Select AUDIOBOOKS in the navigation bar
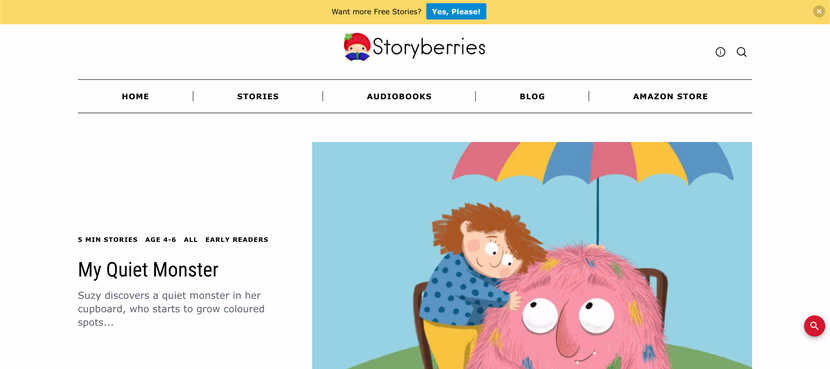The width and height of the screenshot is (830, 369). click(399, 96)
